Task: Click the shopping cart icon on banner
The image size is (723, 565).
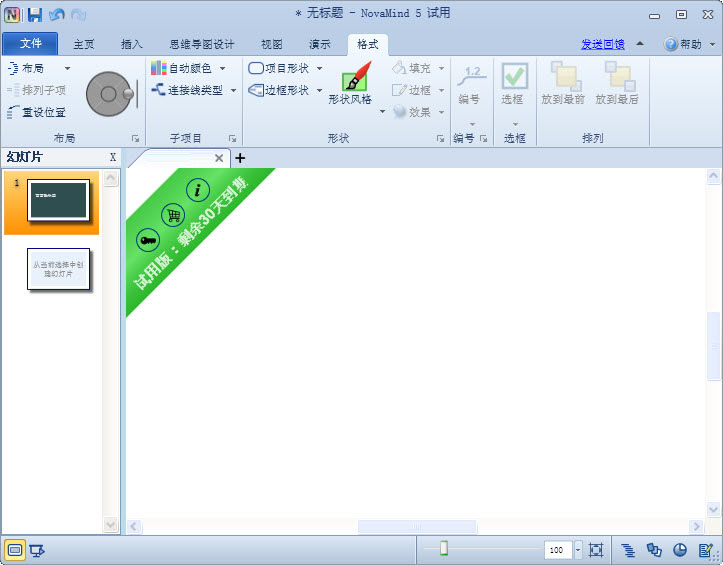Action: pos(174,214)
